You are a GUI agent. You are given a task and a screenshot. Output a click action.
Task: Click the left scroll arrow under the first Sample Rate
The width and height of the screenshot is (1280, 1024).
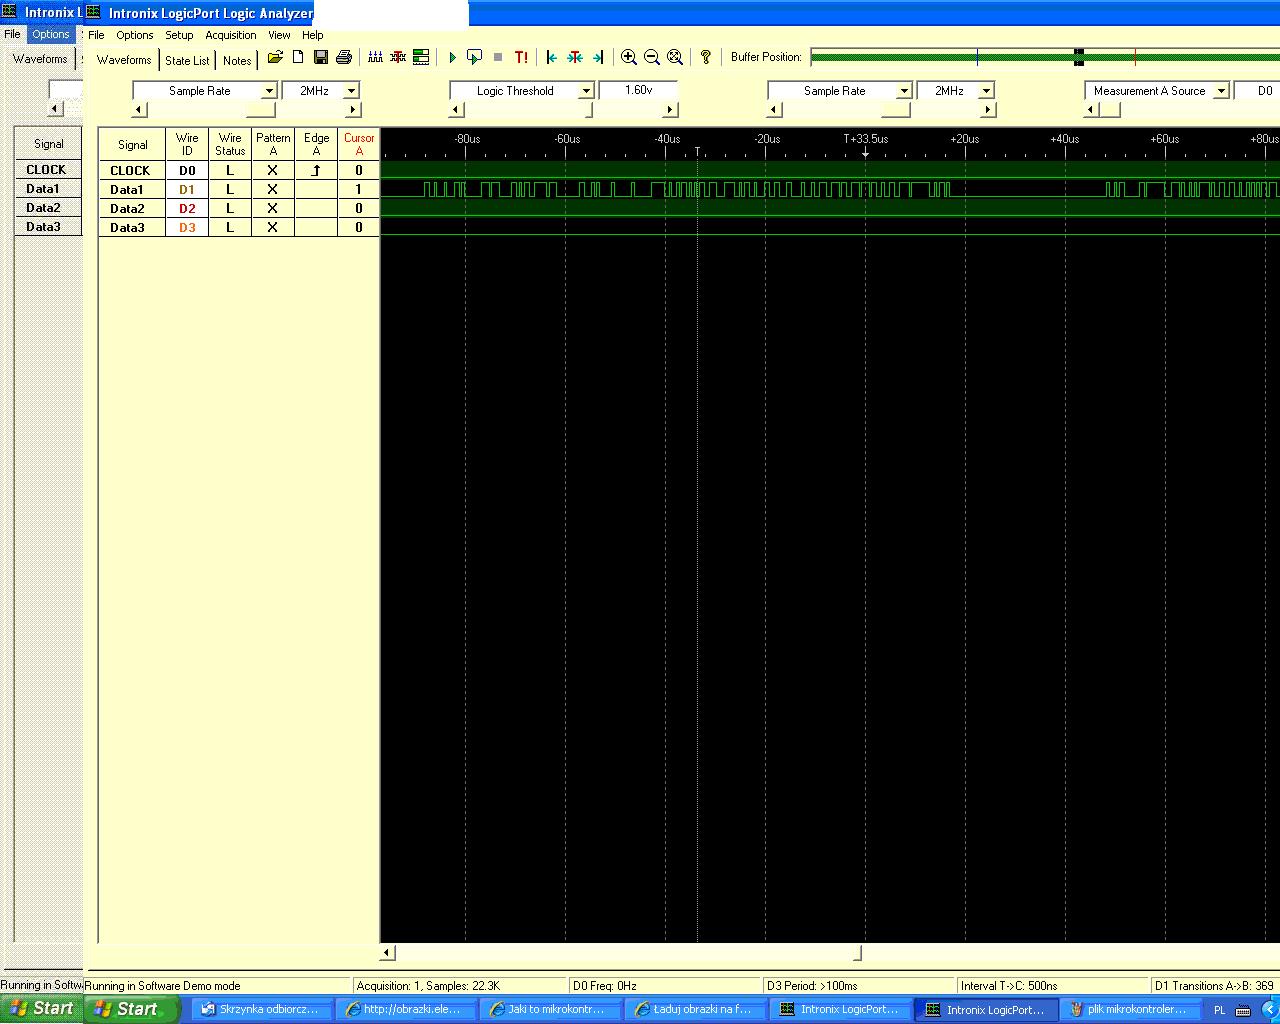[x=140, y=110]
